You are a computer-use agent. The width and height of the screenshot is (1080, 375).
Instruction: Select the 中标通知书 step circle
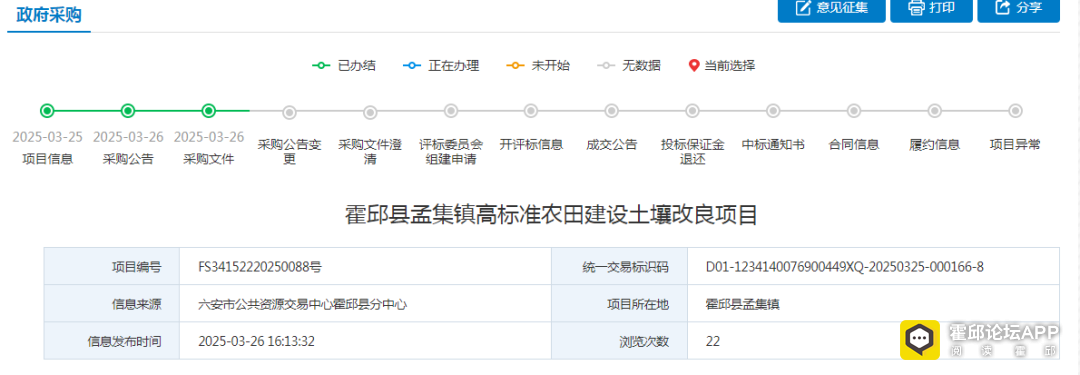(773, 111)
